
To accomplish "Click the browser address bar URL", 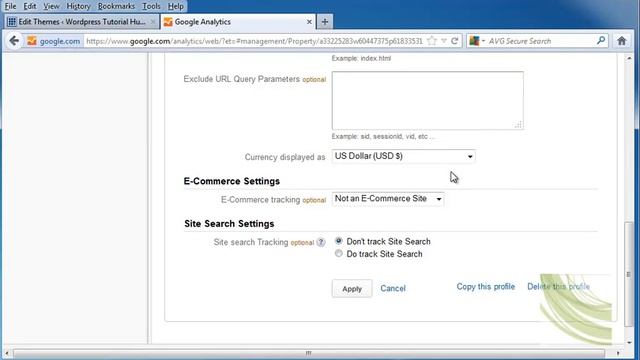I will tap(254, 41).
